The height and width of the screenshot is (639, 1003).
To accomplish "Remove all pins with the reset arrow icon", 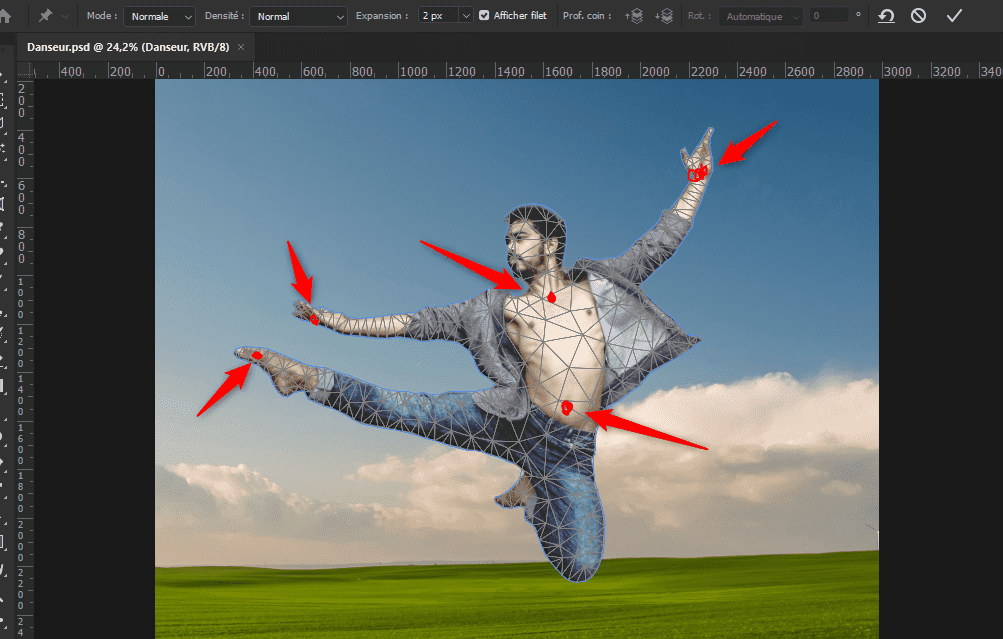I will (x=886, y=15).
